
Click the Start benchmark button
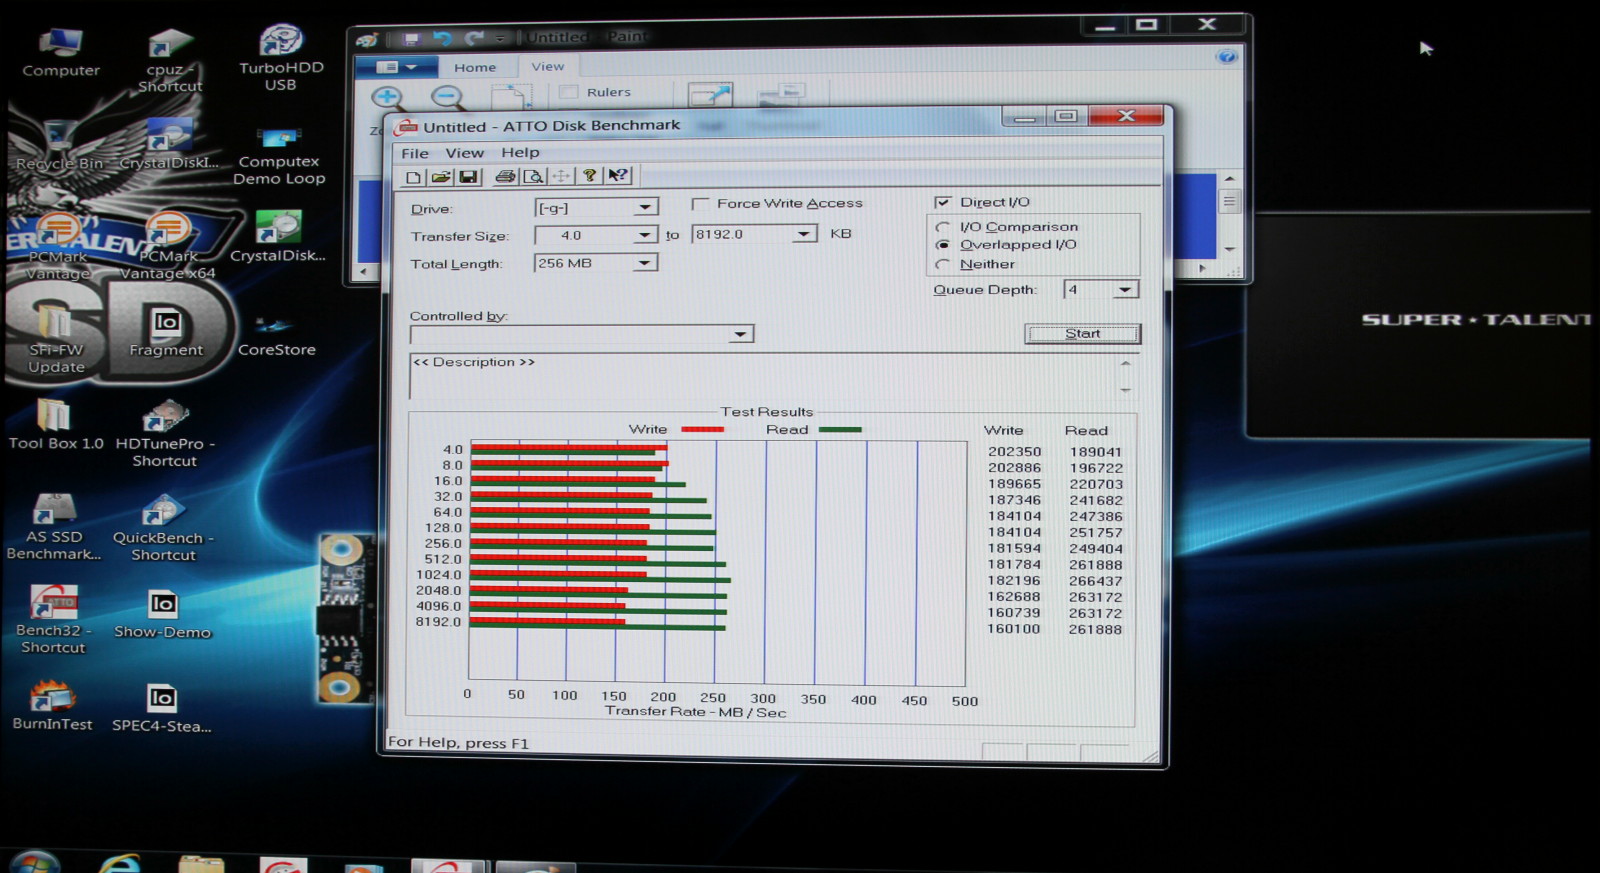(1082, 334)
